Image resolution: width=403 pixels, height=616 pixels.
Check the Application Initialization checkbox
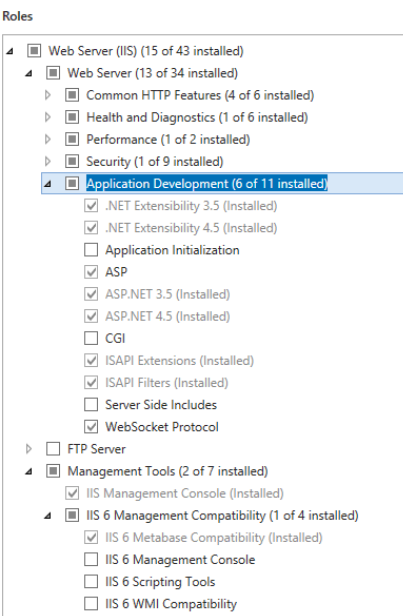[x=91, y=250]
